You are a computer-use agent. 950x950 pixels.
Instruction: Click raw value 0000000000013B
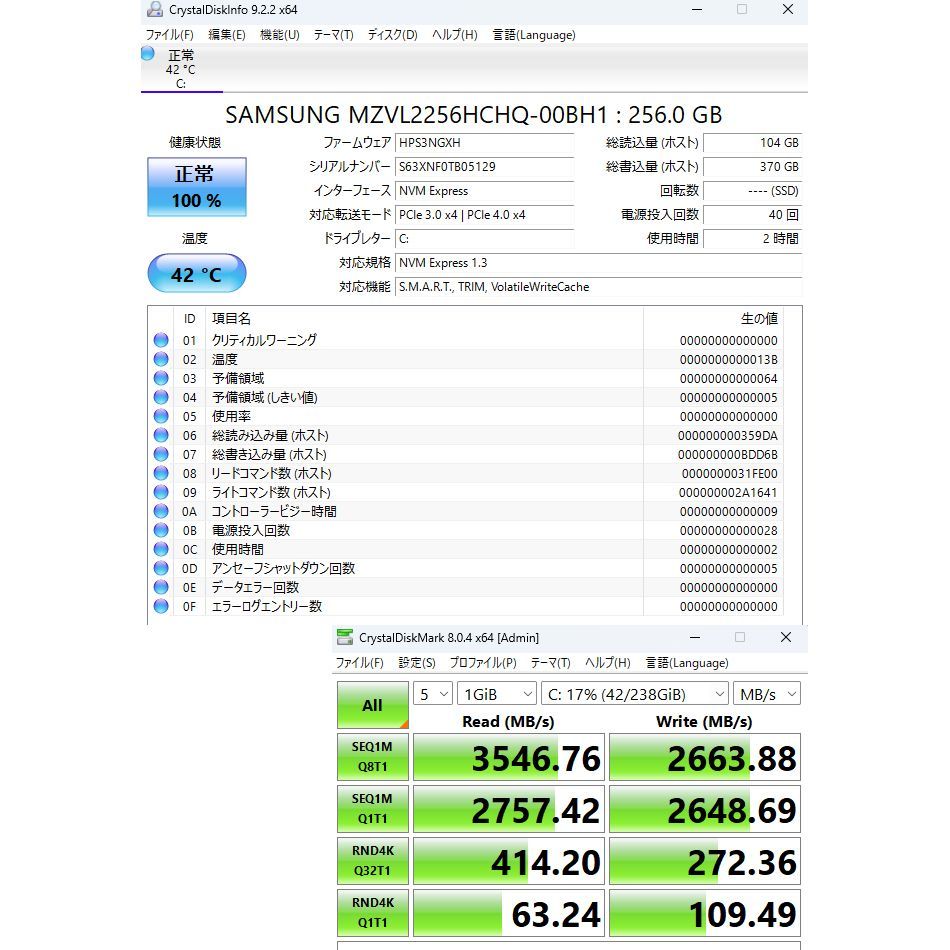(x=728, y=359)
